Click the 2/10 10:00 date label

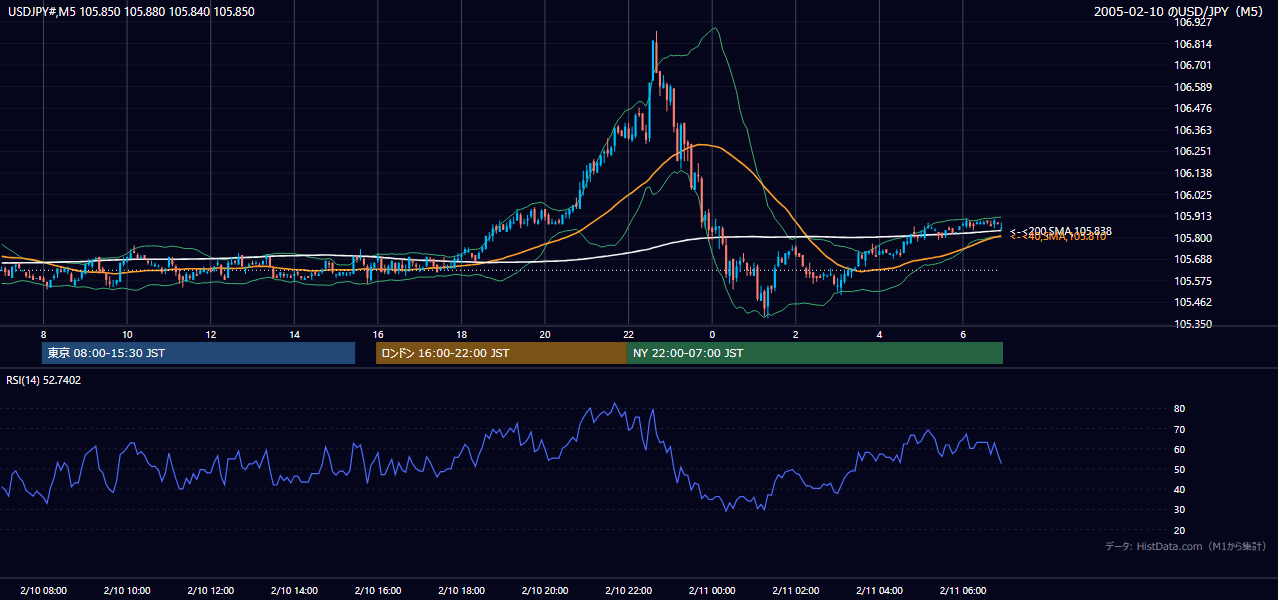(127, 590)
